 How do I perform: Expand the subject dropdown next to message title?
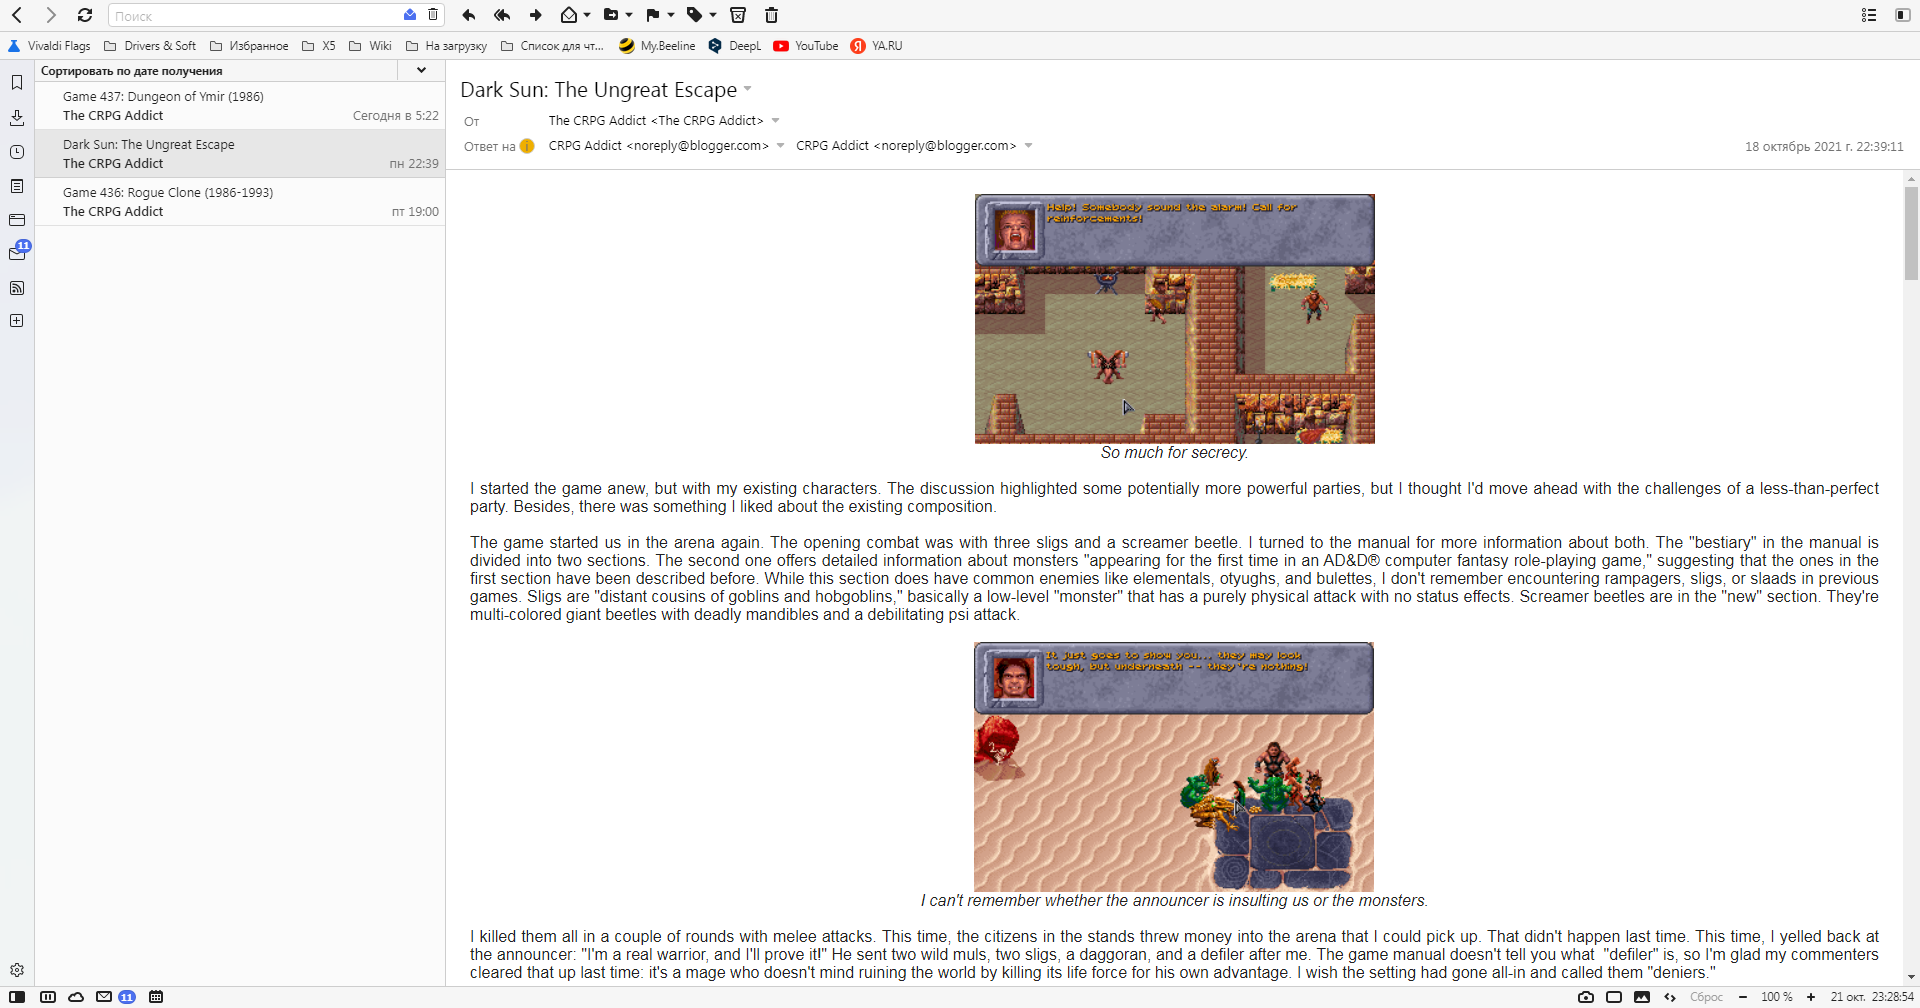coord(748,89)
